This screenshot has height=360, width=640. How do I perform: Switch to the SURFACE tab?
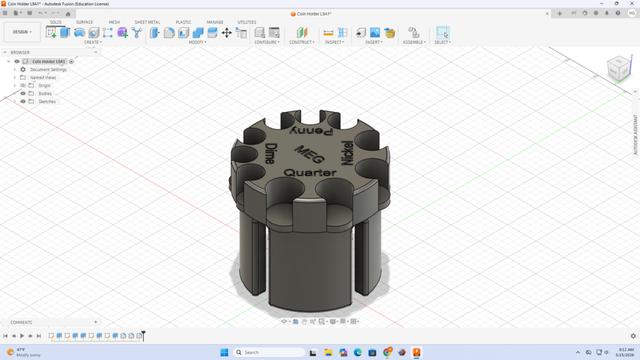(84, 22)
